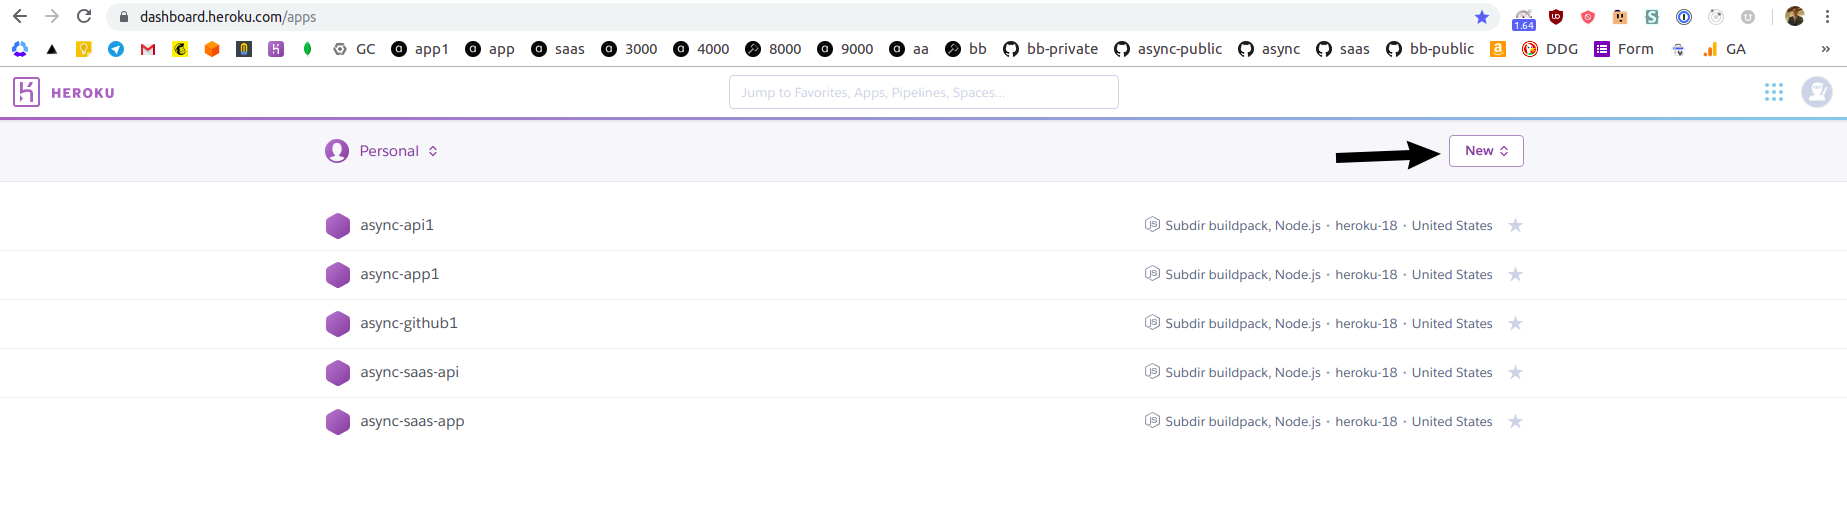This screenshot has width=1847, height=520.
Task: Open the app1 bookmark
Action: [420, 49]
